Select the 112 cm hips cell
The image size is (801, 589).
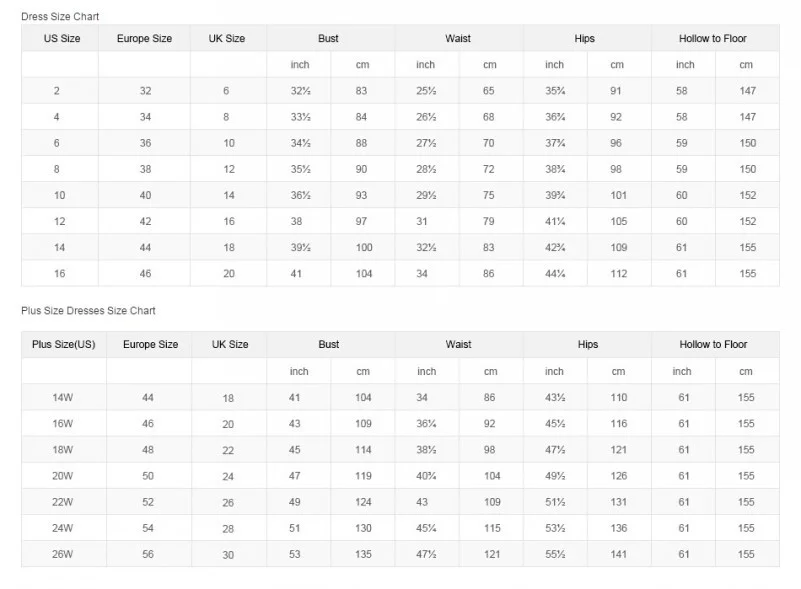pos(617,274)
